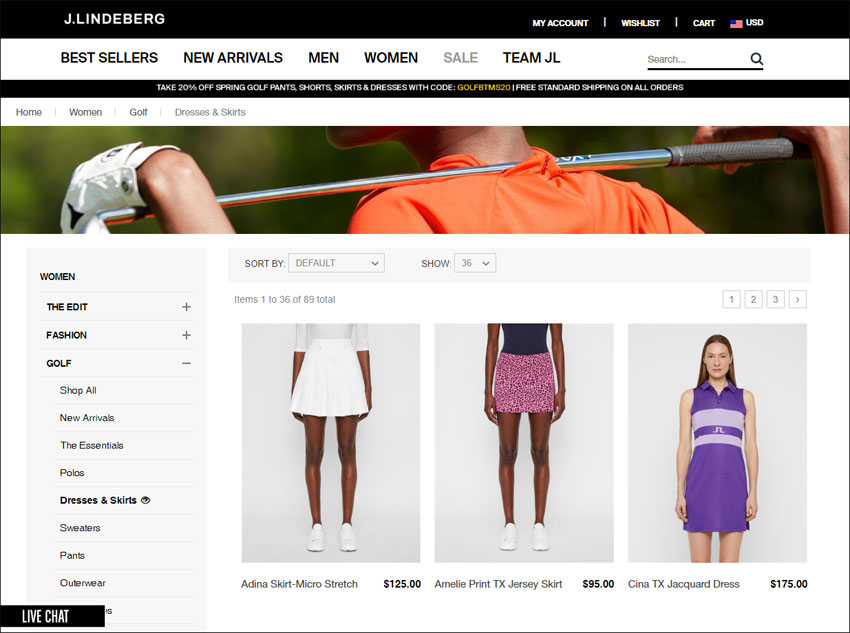Select Pants in sidebar
The image size is (850, 633).
[72, 556]
